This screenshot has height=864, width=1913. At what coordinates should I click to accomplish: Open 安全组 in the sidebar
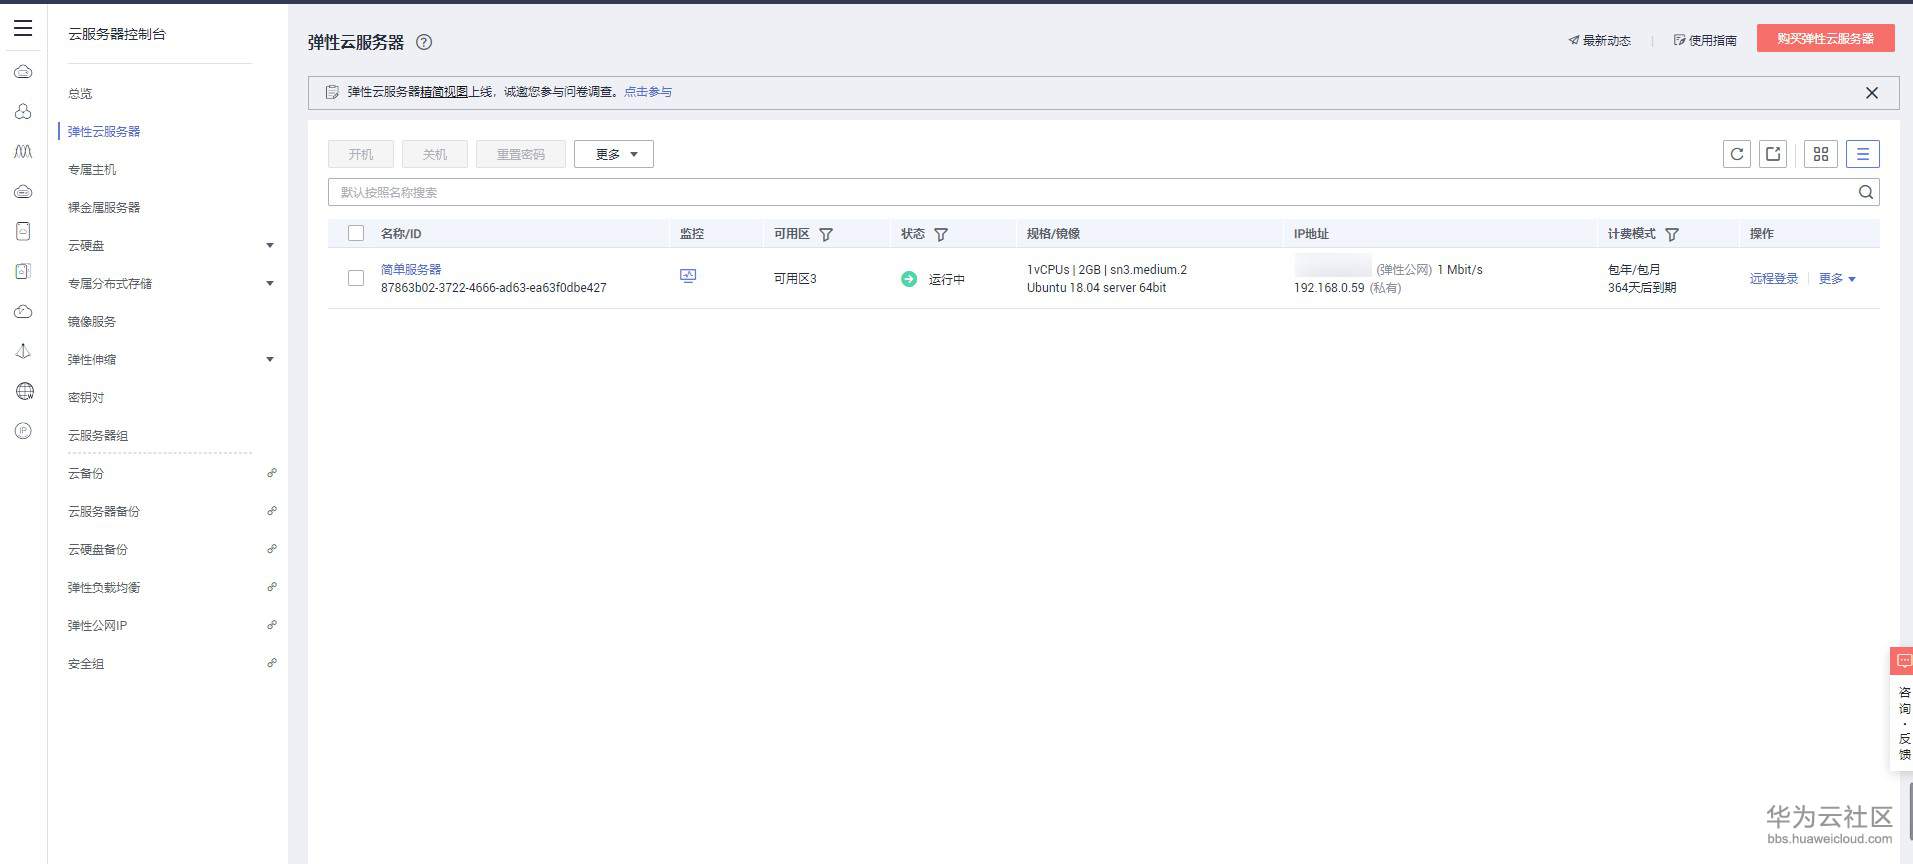coord(86,663)
